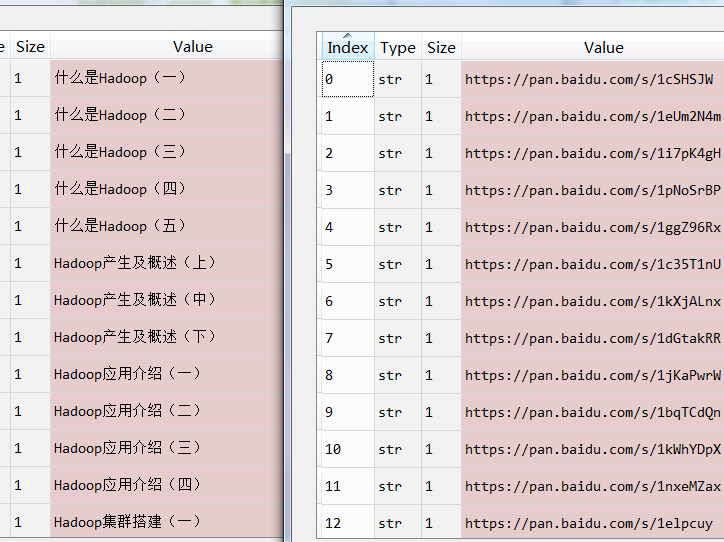Screen dimensions: 724x542
Task: Select the URL ending in 1pNoSrBP
Action: tap(592, 190)
